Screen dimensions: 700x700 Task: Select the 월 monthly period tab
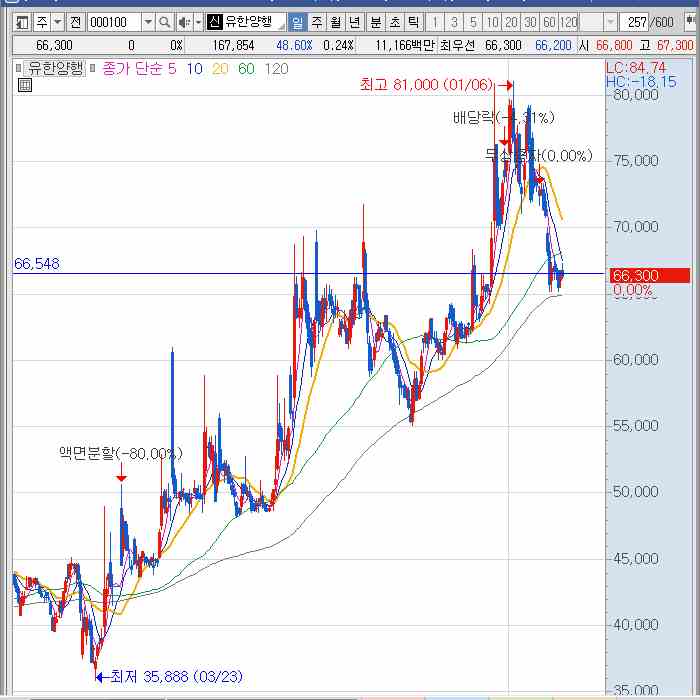click(335, 22)
